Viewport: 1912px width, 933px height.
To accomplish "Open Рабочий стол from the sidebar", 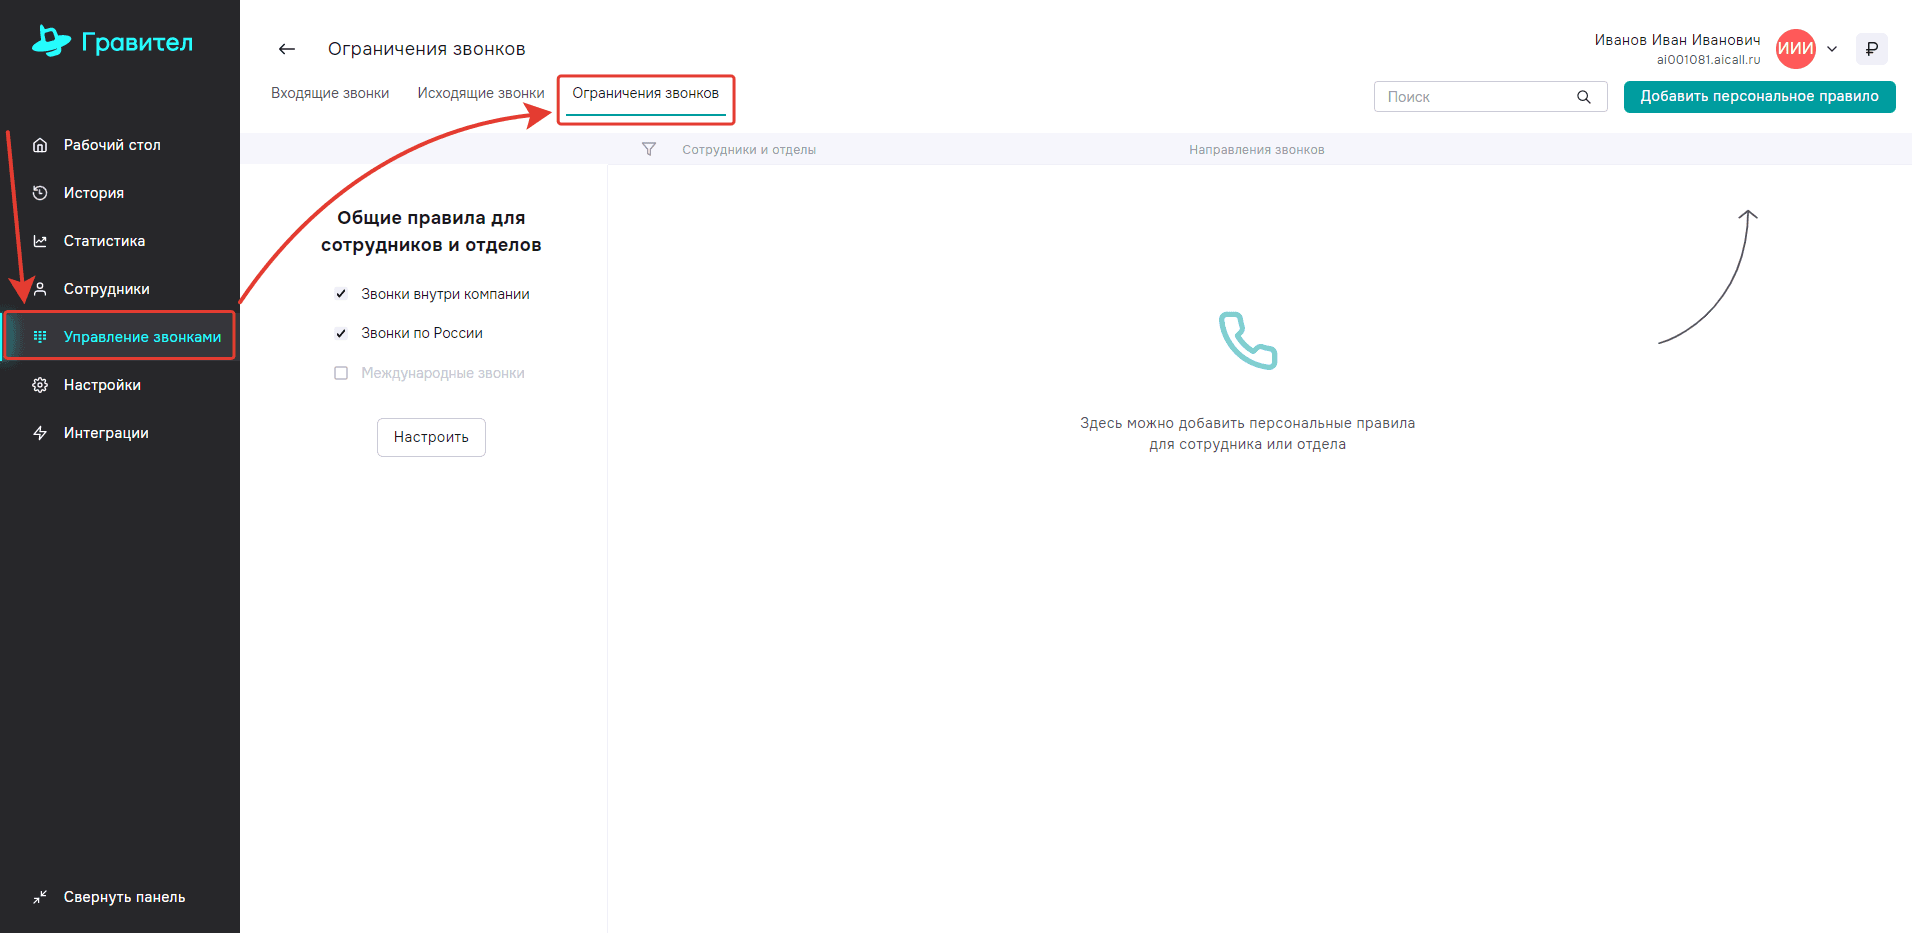I will [112, 145].
